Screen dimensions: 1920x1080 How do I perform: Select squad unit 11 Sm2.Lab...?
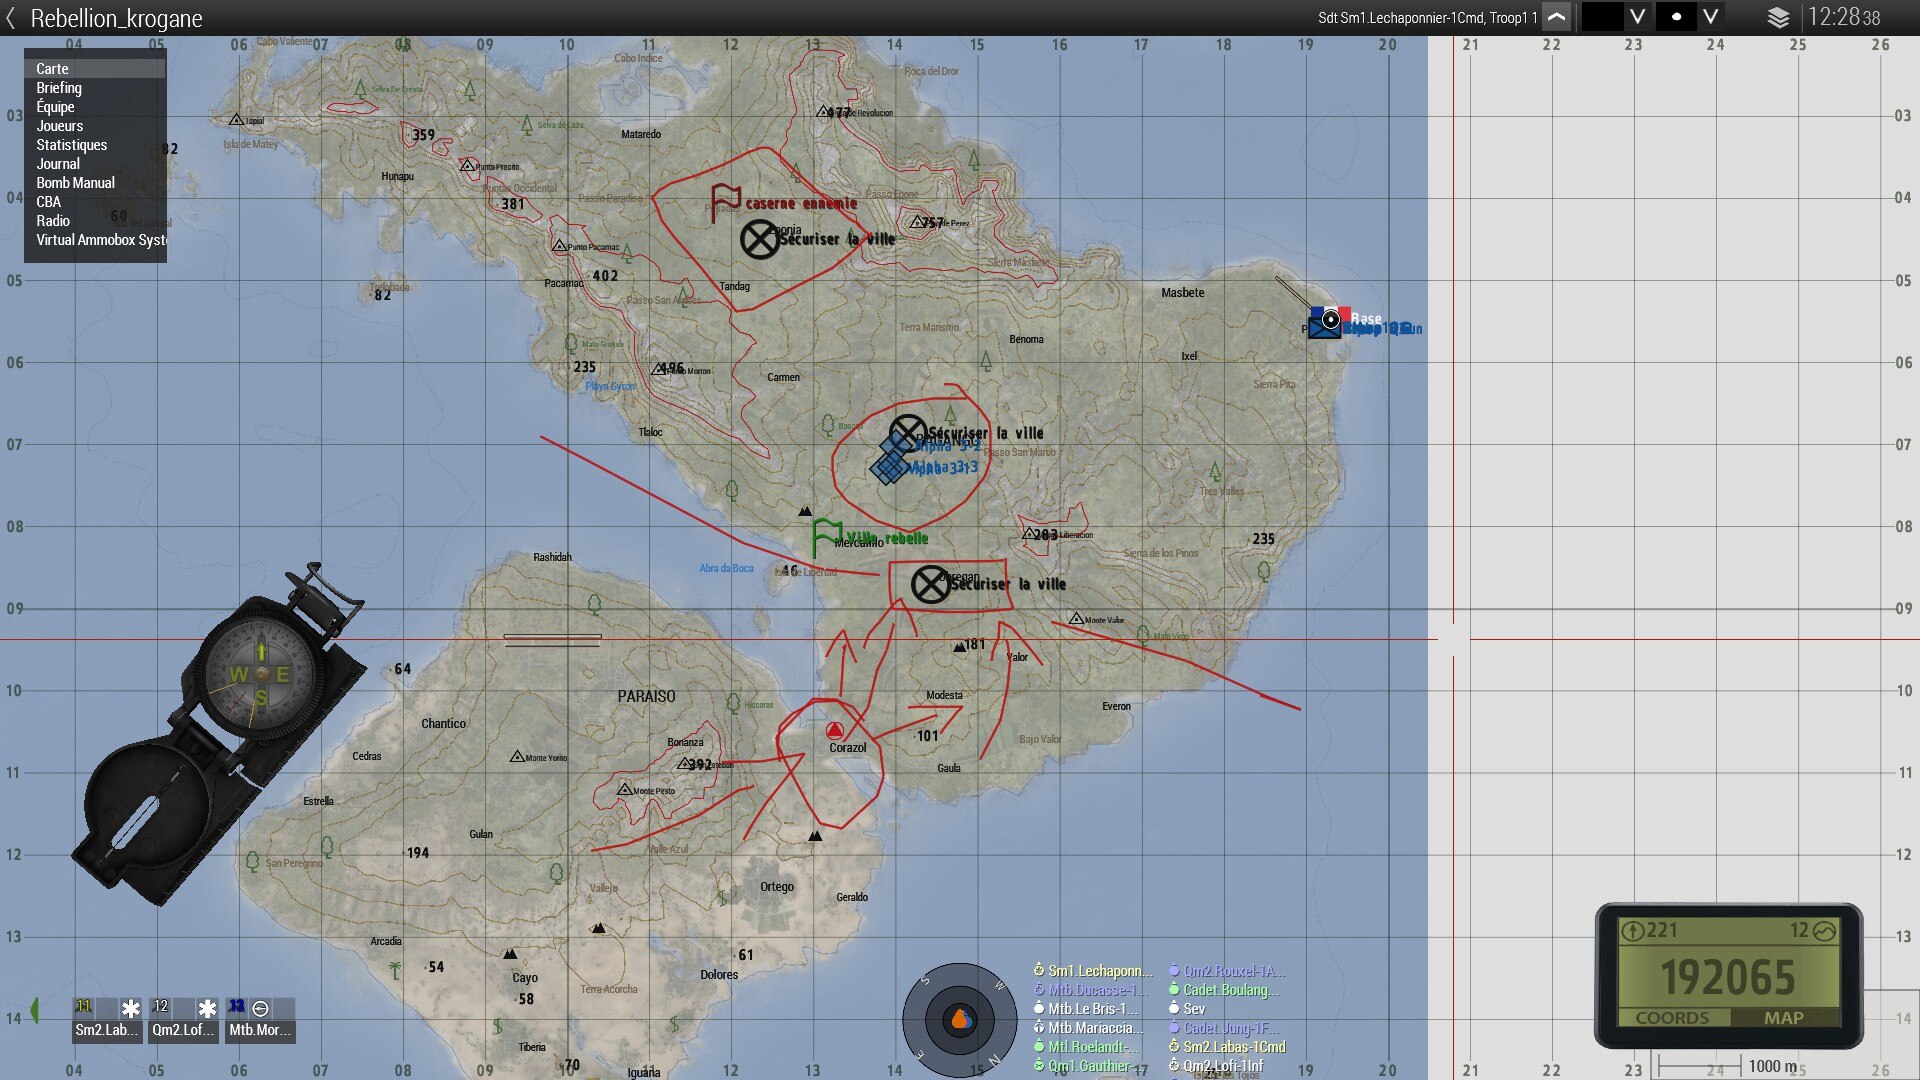107,1019
